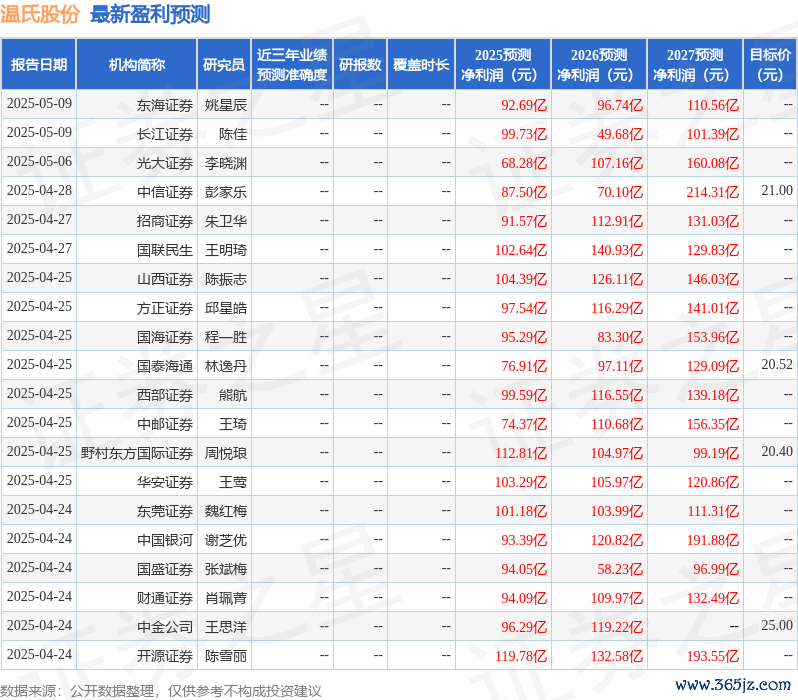The height and width of the screenshot is (700, 798).
Task: Click the 近三年业绩预测准确度 column header
Action: click(x=291, y=65)
